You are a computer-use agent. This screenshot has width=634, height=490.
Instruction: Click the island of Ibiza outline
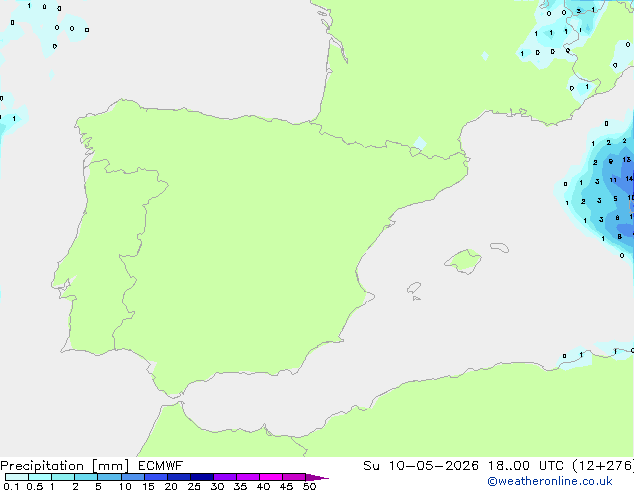414,288
